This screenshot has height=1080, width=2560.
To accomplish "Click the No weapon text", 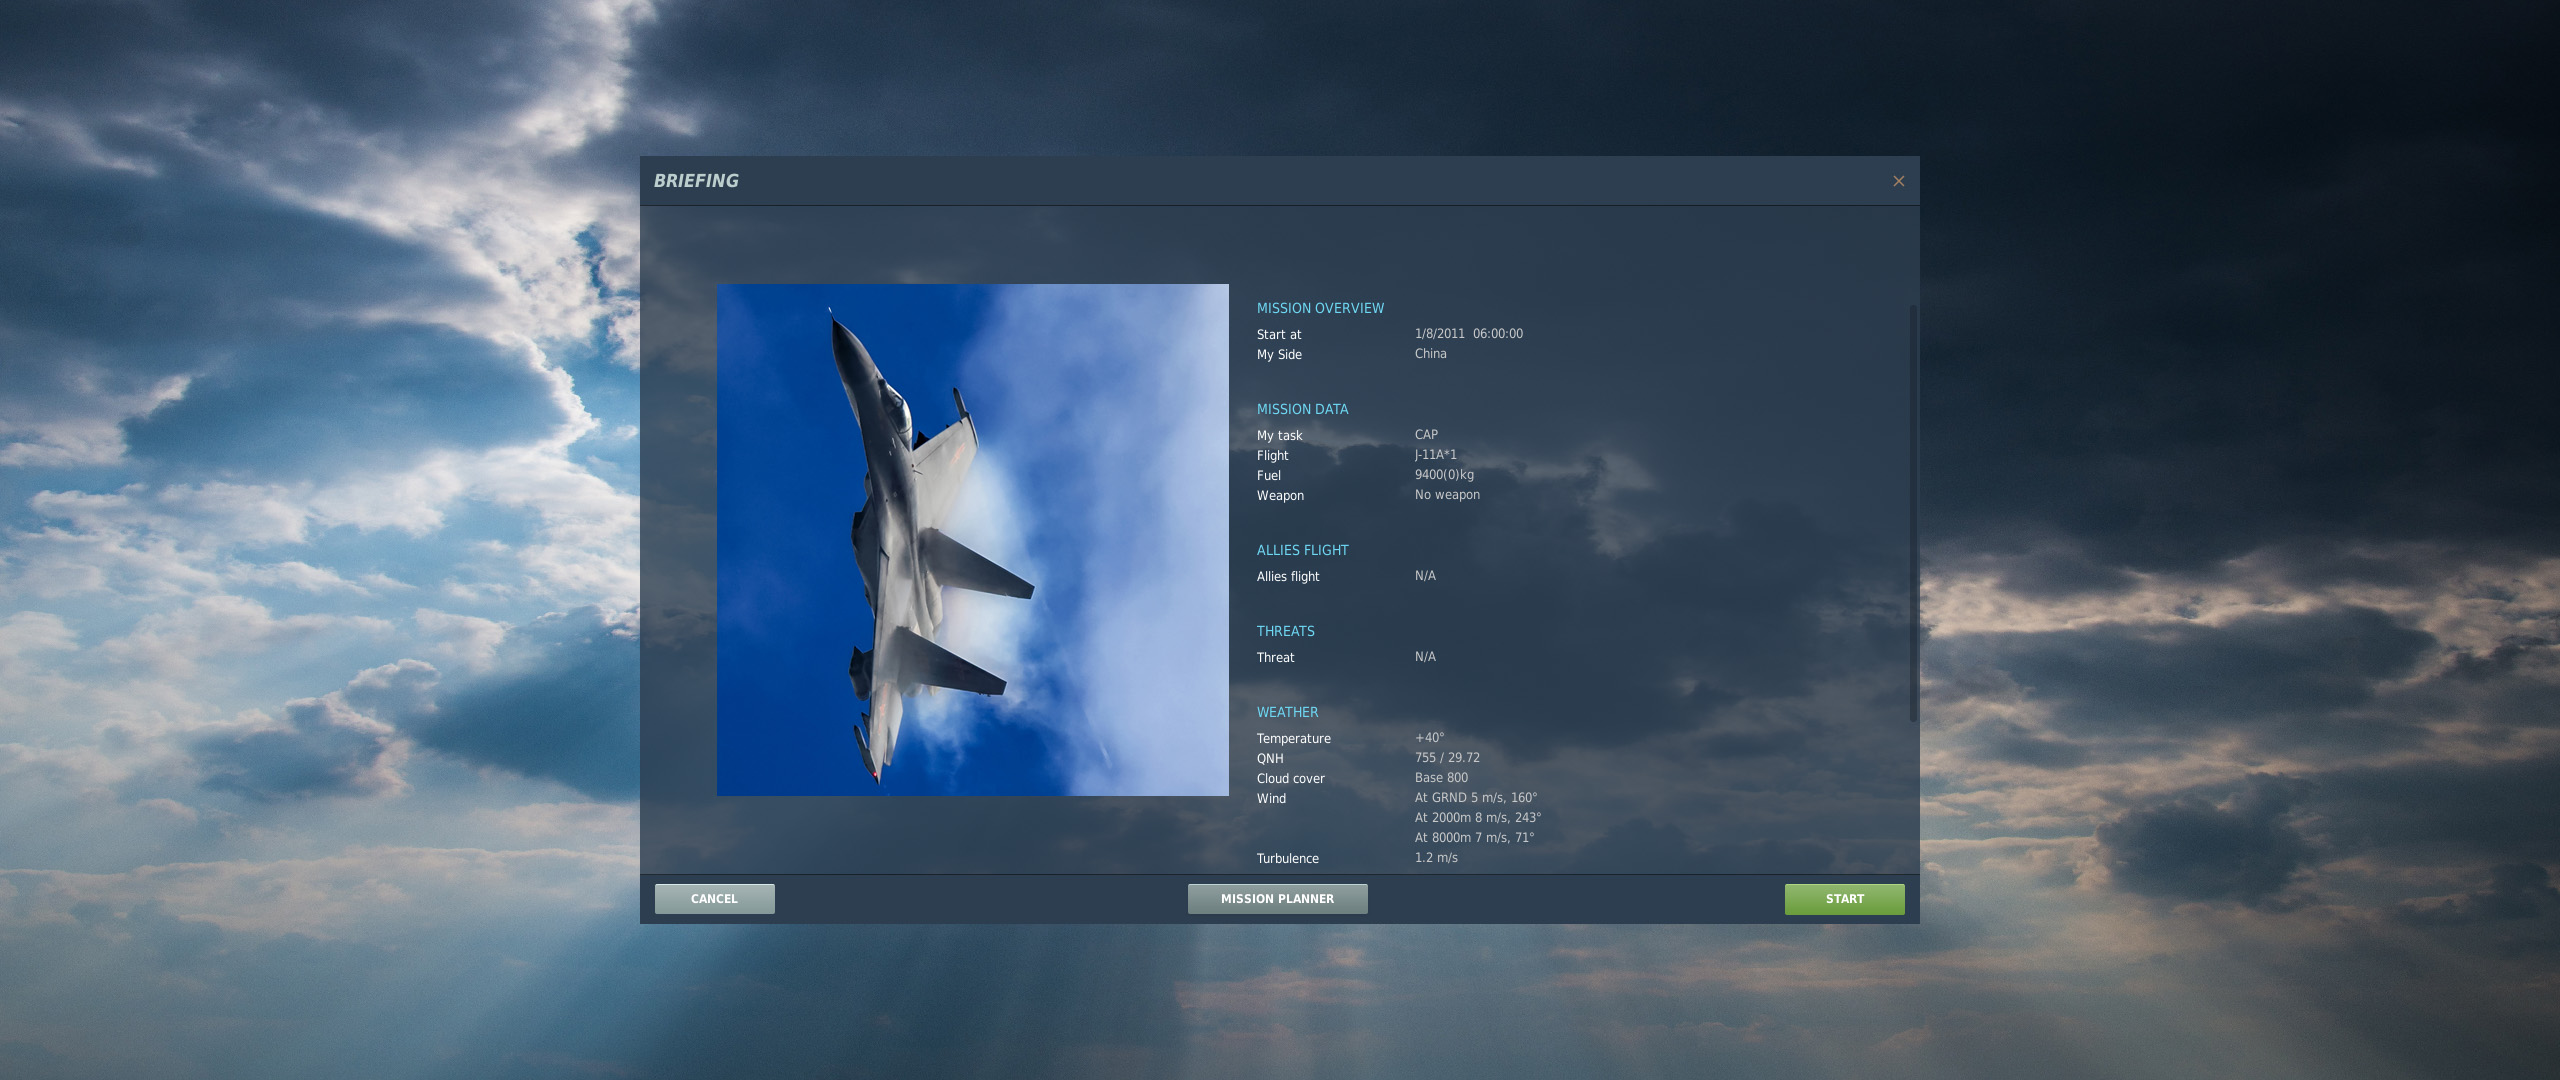I will point(1447,495).
